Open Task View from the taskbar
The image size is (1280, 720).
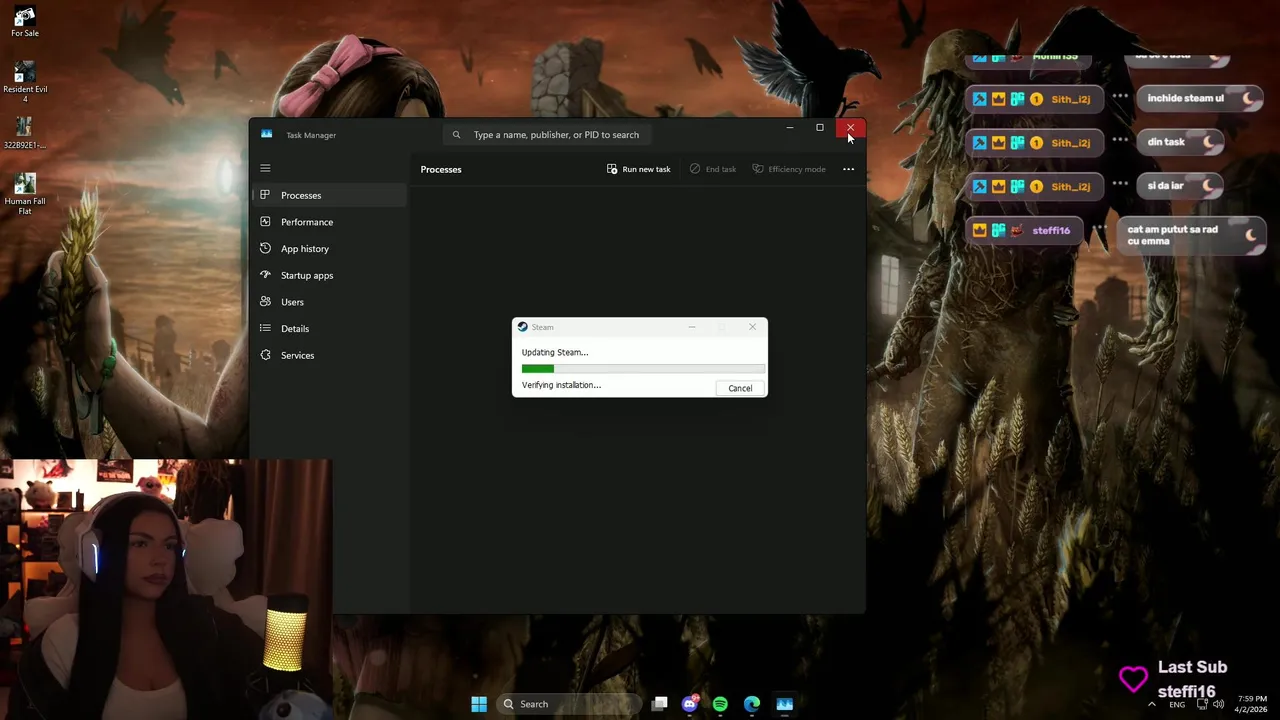point(659,704)
